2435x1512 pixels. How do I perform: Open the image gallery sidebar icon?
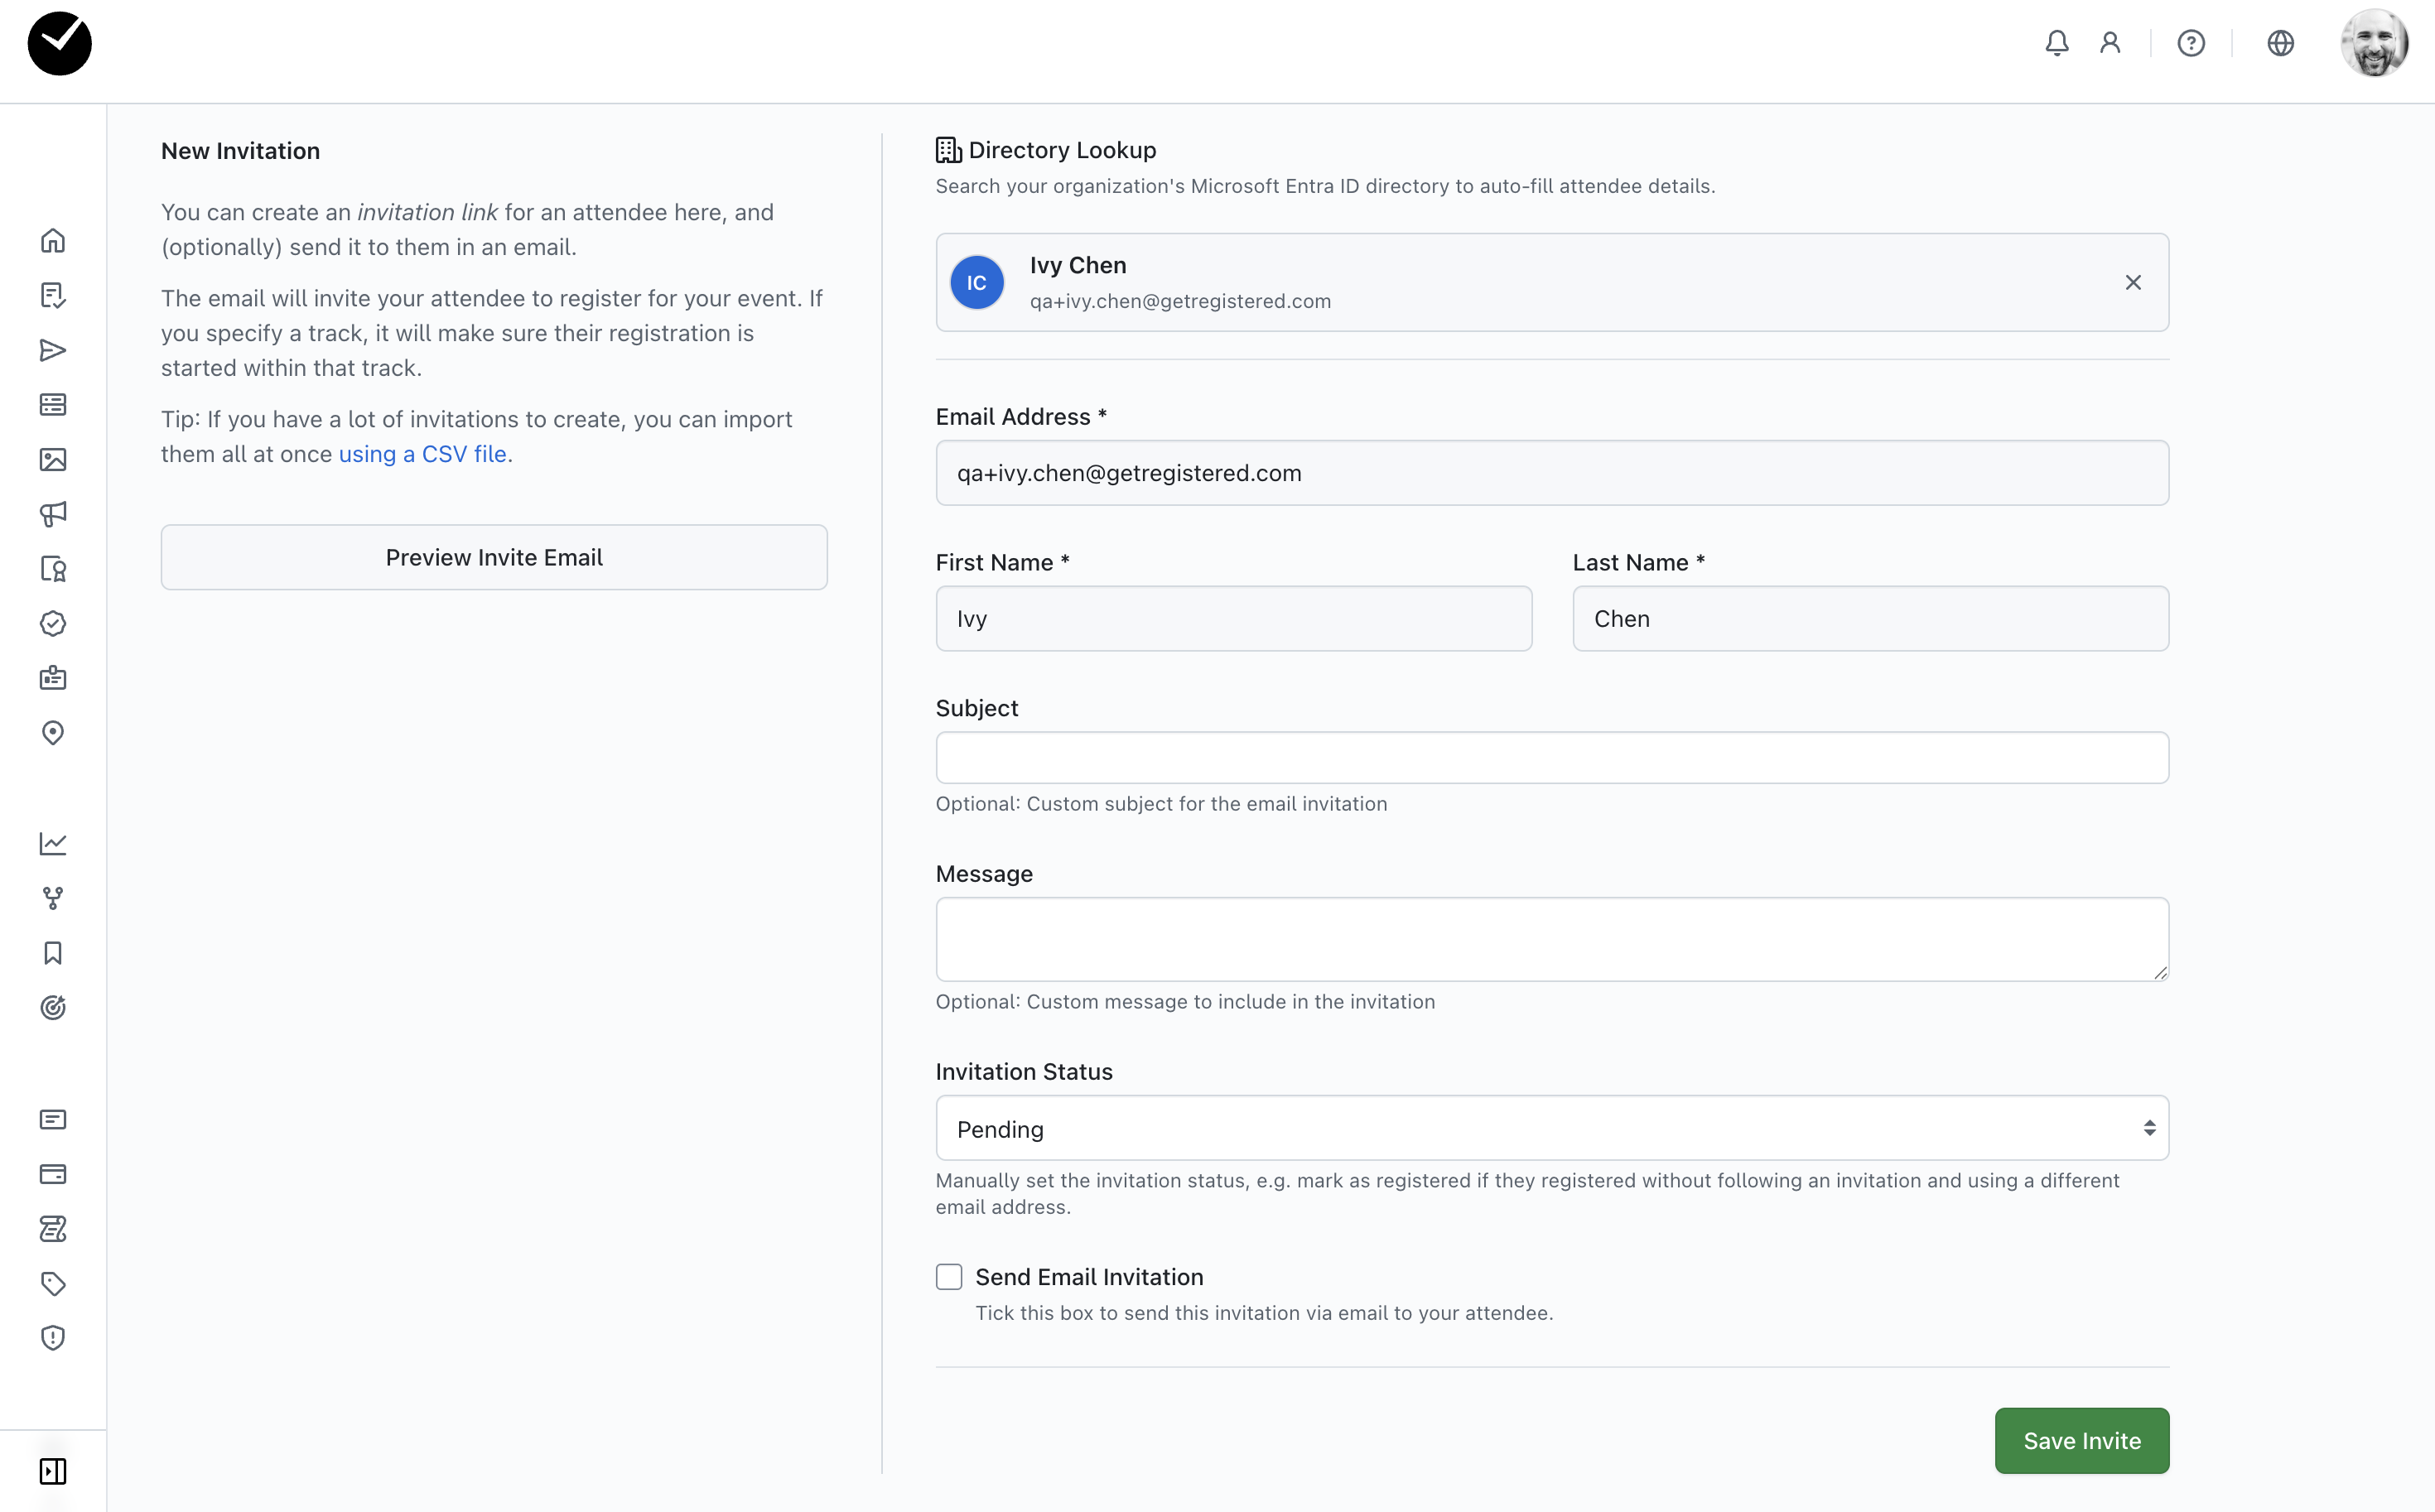click(53, 460)
